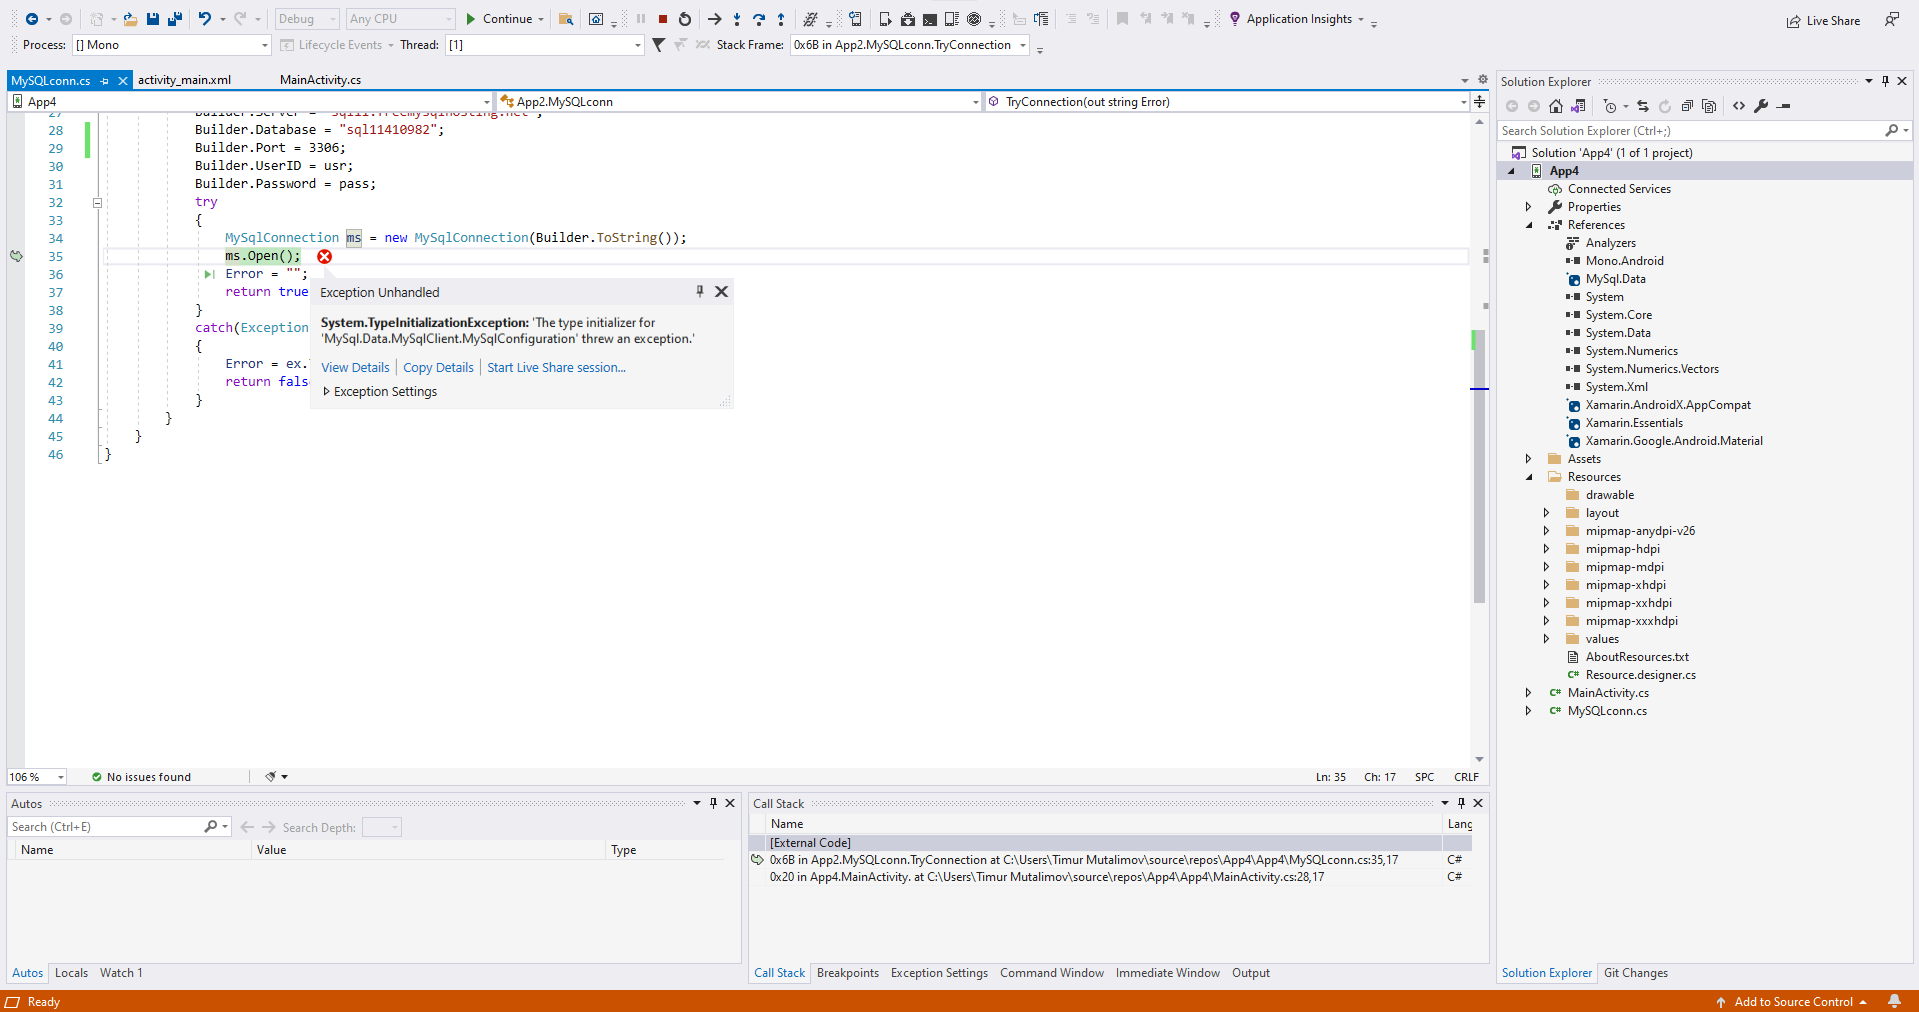Select MySql.Data under References
1919x1012 pixels.
click(1615, 279)
